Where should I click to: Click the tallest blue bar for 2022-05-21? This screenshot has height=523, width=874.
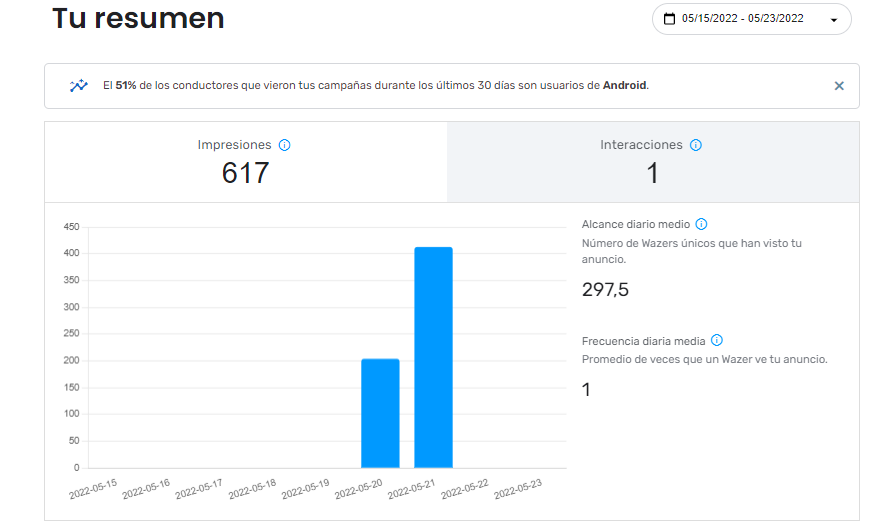tap(433, 357)
